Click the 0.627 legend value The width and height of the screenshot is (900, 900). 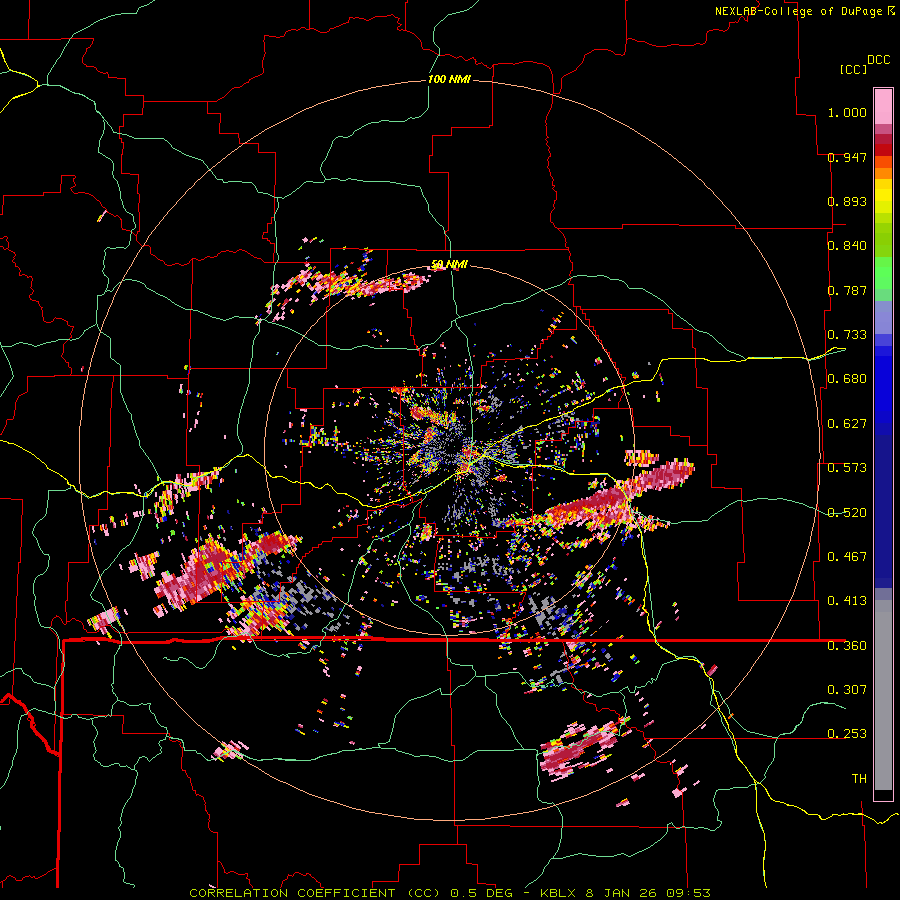tap(847, 424)
